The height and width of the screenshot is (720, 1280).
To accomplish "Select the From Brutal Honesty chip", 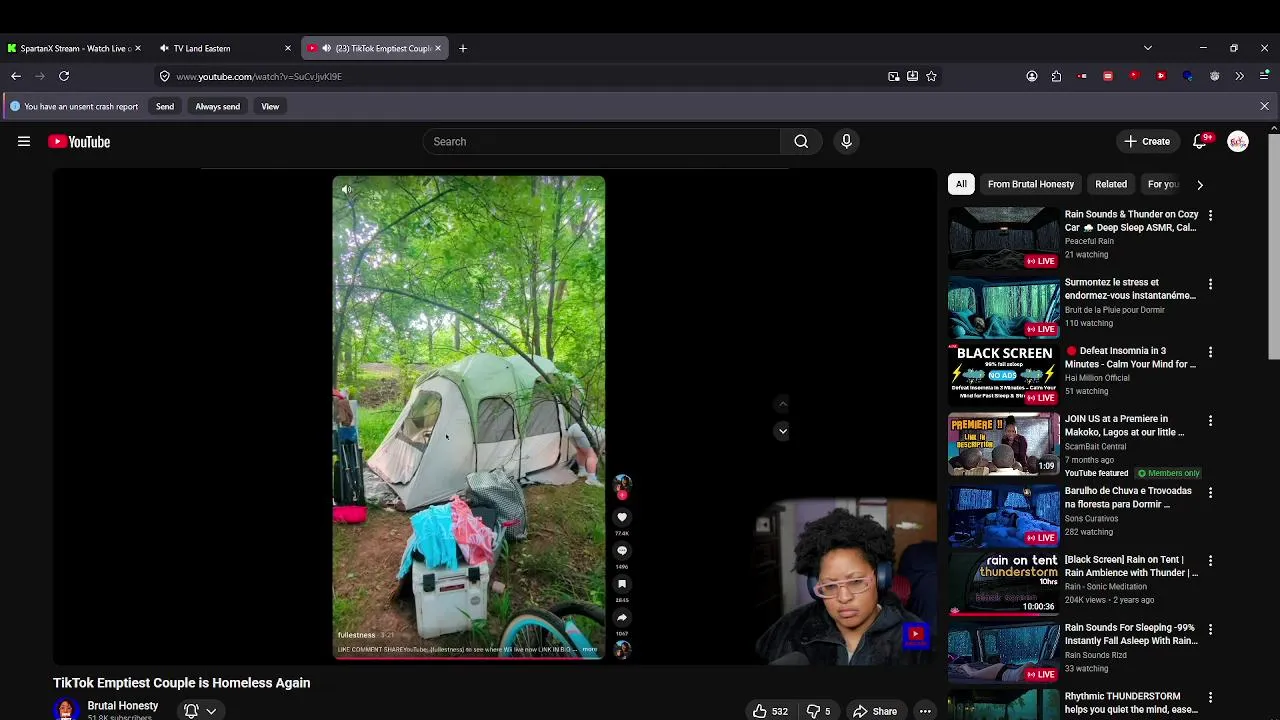I will (x=1031, y=184).
